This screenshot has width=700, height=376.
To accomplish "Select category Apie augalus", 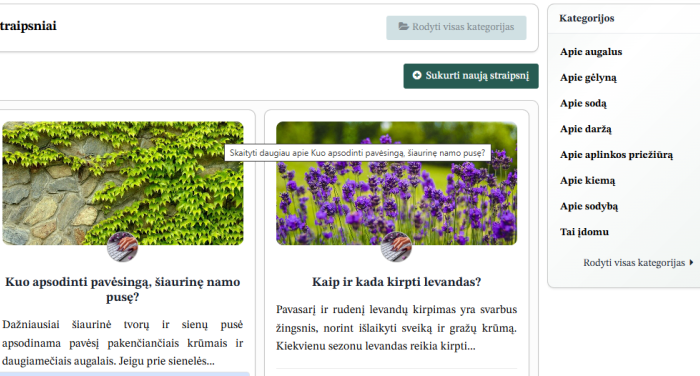I will click(x=591, y=52).
